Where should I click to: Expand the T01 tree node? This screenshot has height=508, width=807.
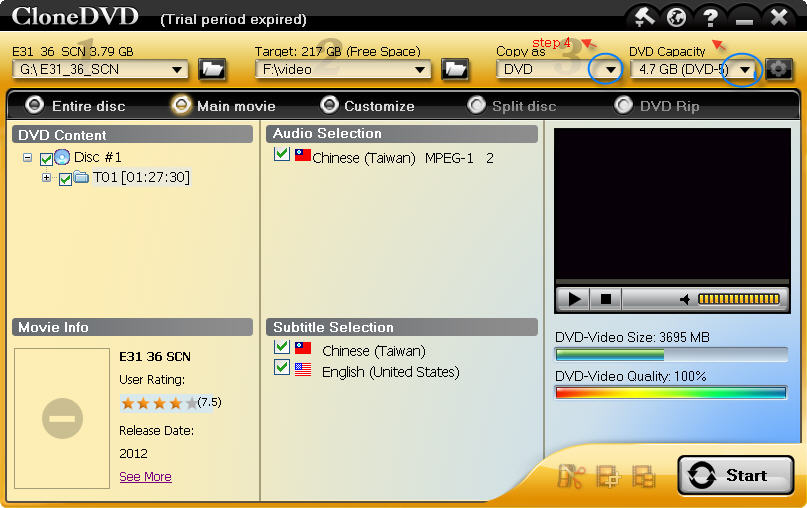click(46, 178)
